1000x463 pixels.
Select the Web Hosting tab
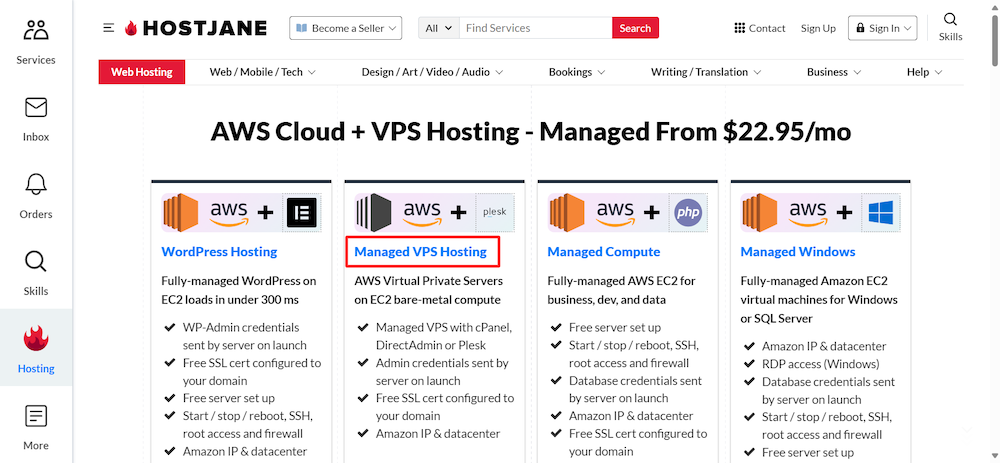tap(142, 72)
